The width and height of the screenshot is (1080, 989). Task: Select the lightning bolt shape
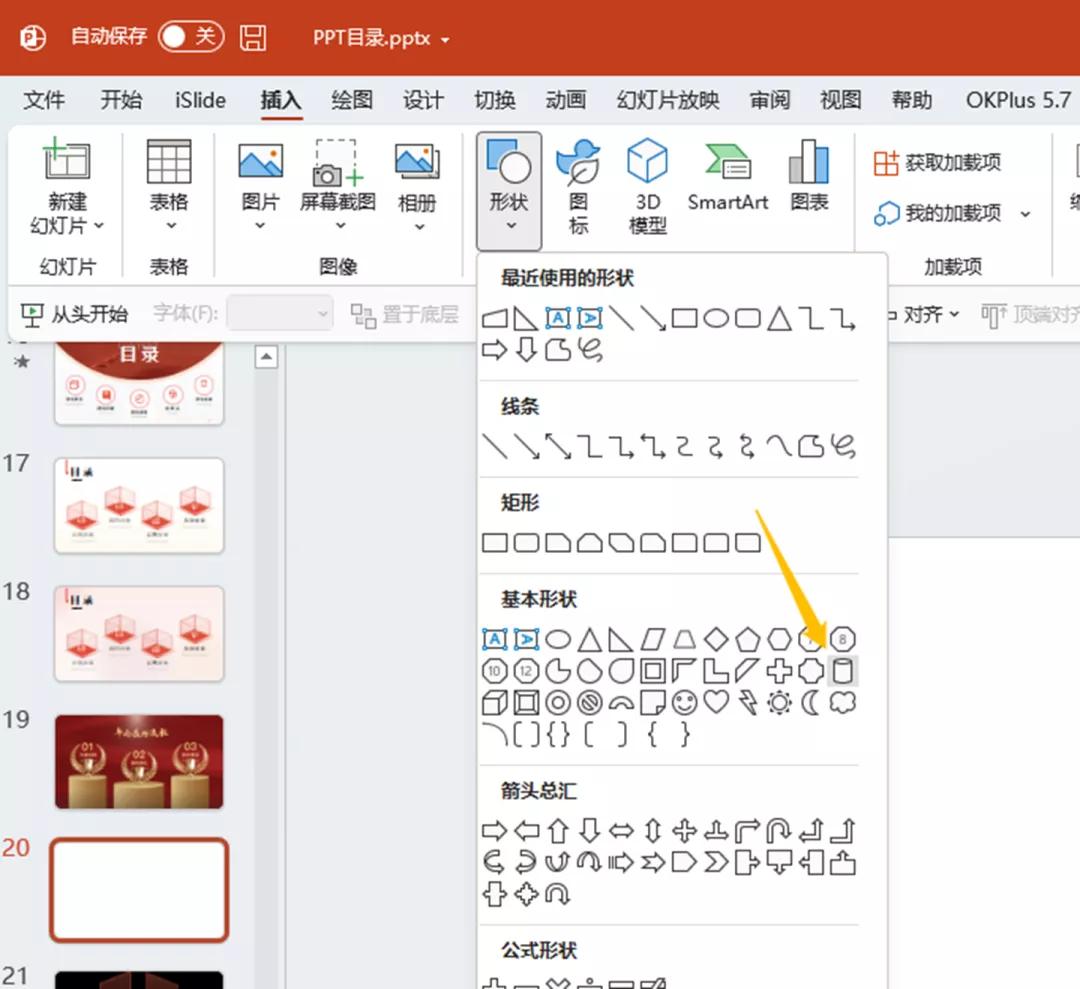point(747,703)
